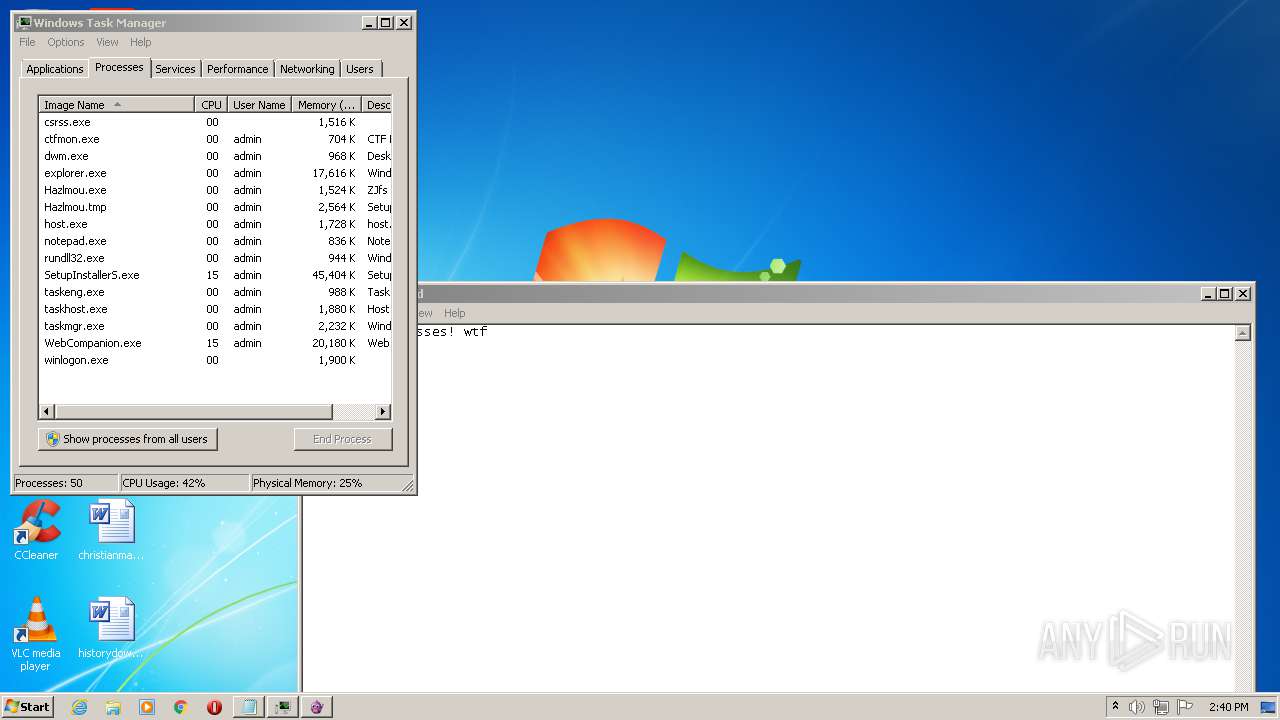This screenshot has height=720, width=1280.
Task: Switch to Notepad taskbar button
Action: coord(249,707)
